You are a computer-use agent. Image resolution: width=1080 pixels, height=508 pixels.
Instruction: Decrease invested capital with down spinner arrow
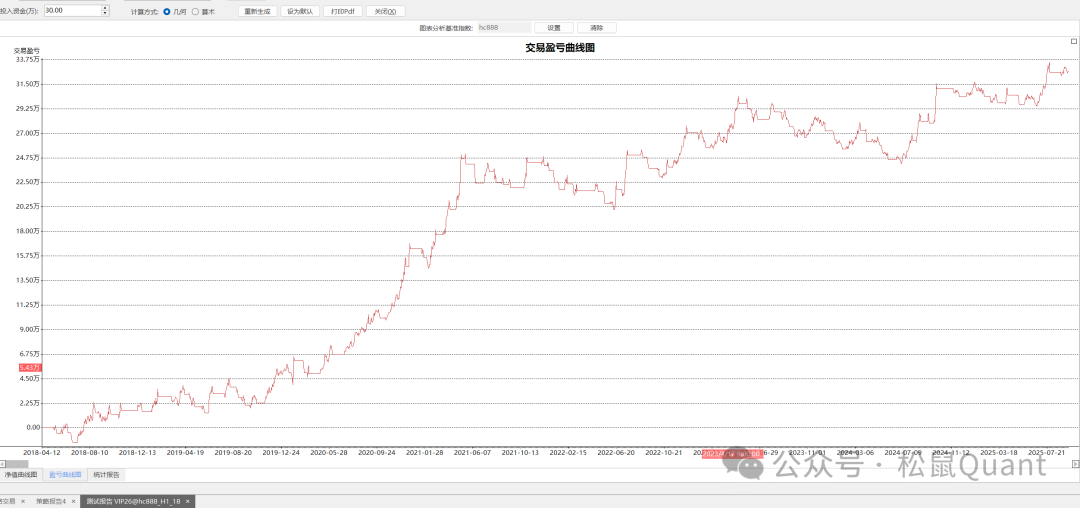(106, 13)
